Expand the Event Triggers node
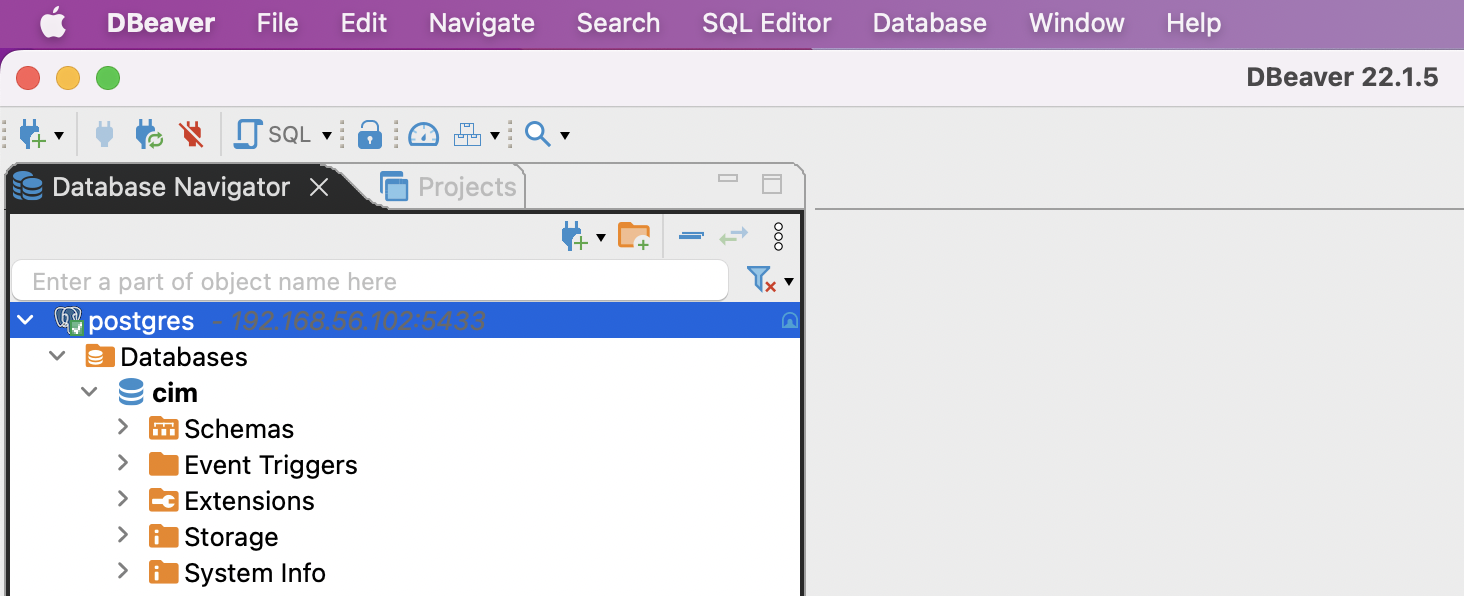This screenshot has width=1464, height=596. coord(123,464)
